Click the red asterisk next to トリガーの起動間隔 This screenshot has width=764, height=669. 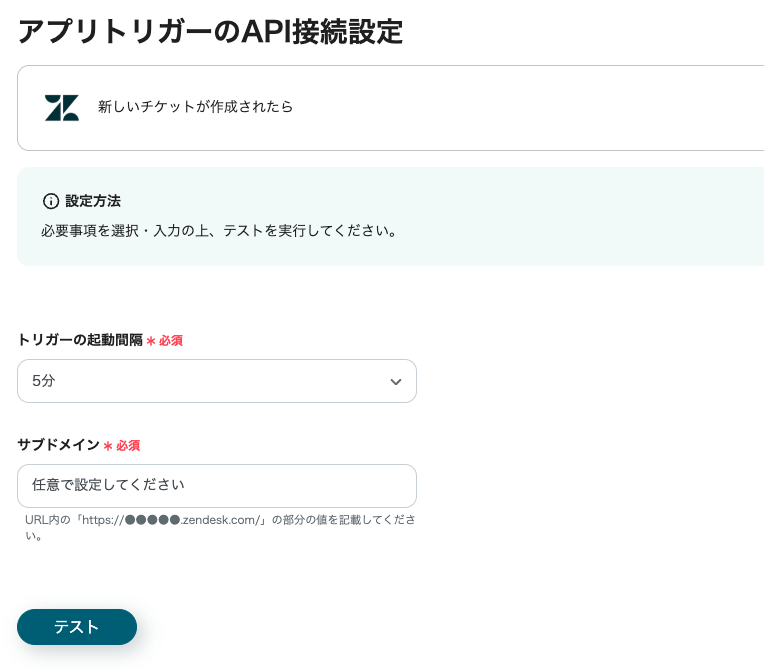pyautogui.click(x=151, y=341)
